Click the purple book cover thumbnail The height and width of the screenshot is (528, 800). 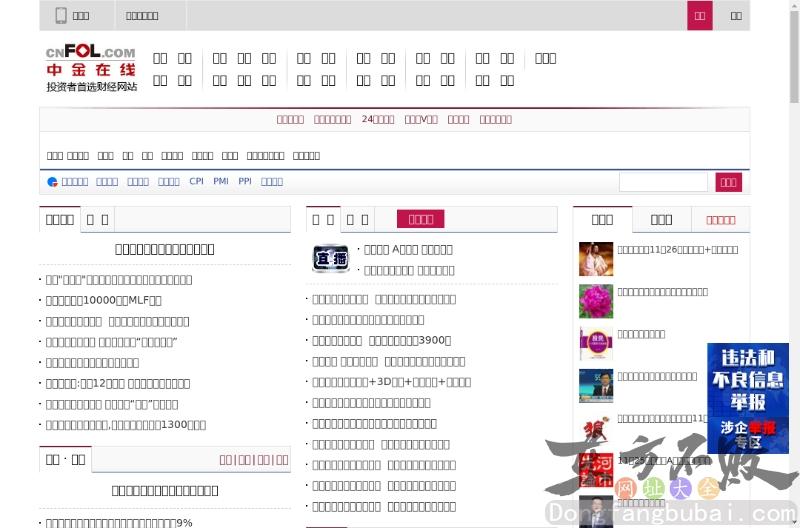(x=596, y=343)
